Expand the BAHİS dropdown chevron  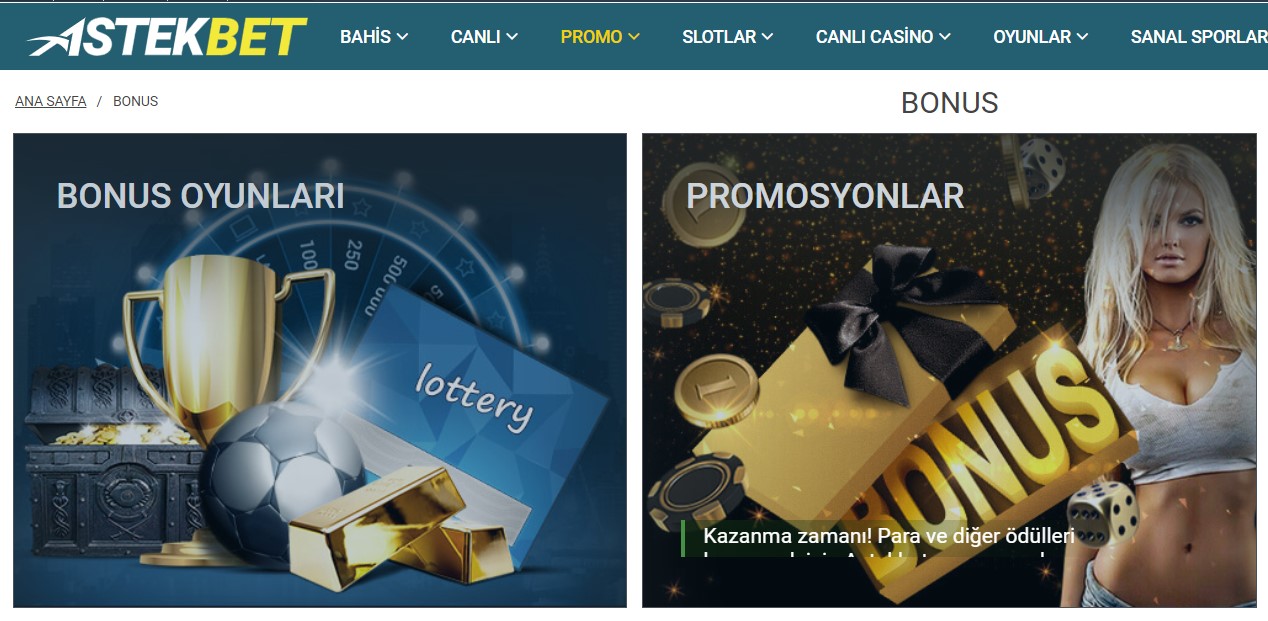click(x=402, y=37)
